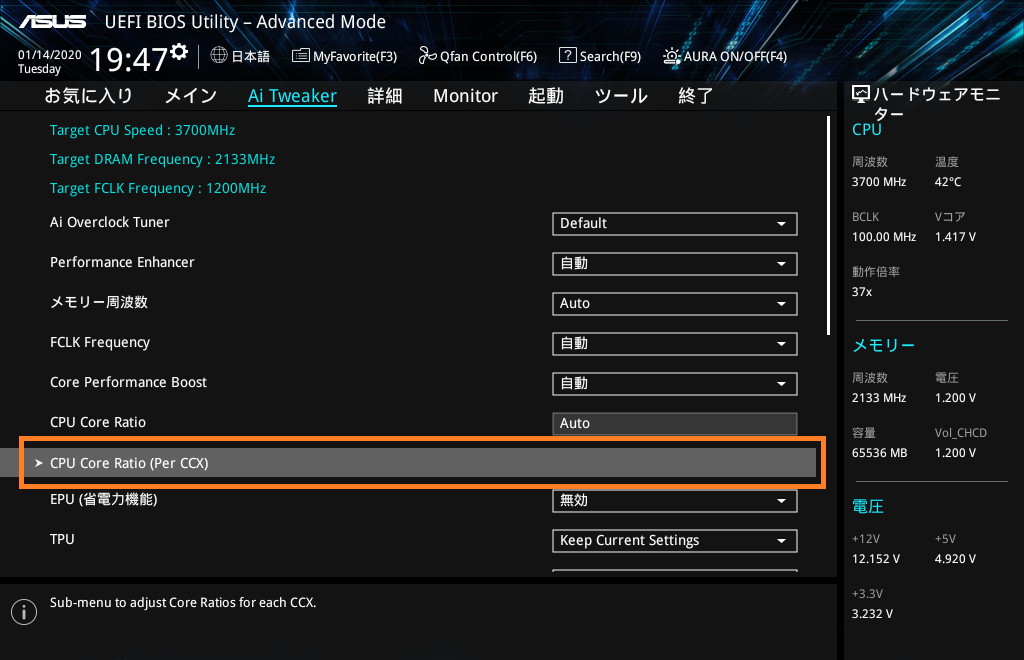The width and height of the screenshot is (1024, 660).
Task: Click MyFavorite(F3) button label
Action: (355, 57)
